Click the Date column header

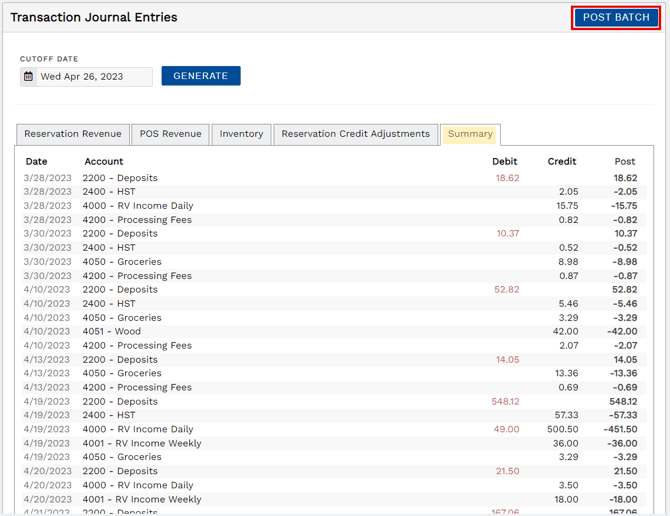[36, 161]
